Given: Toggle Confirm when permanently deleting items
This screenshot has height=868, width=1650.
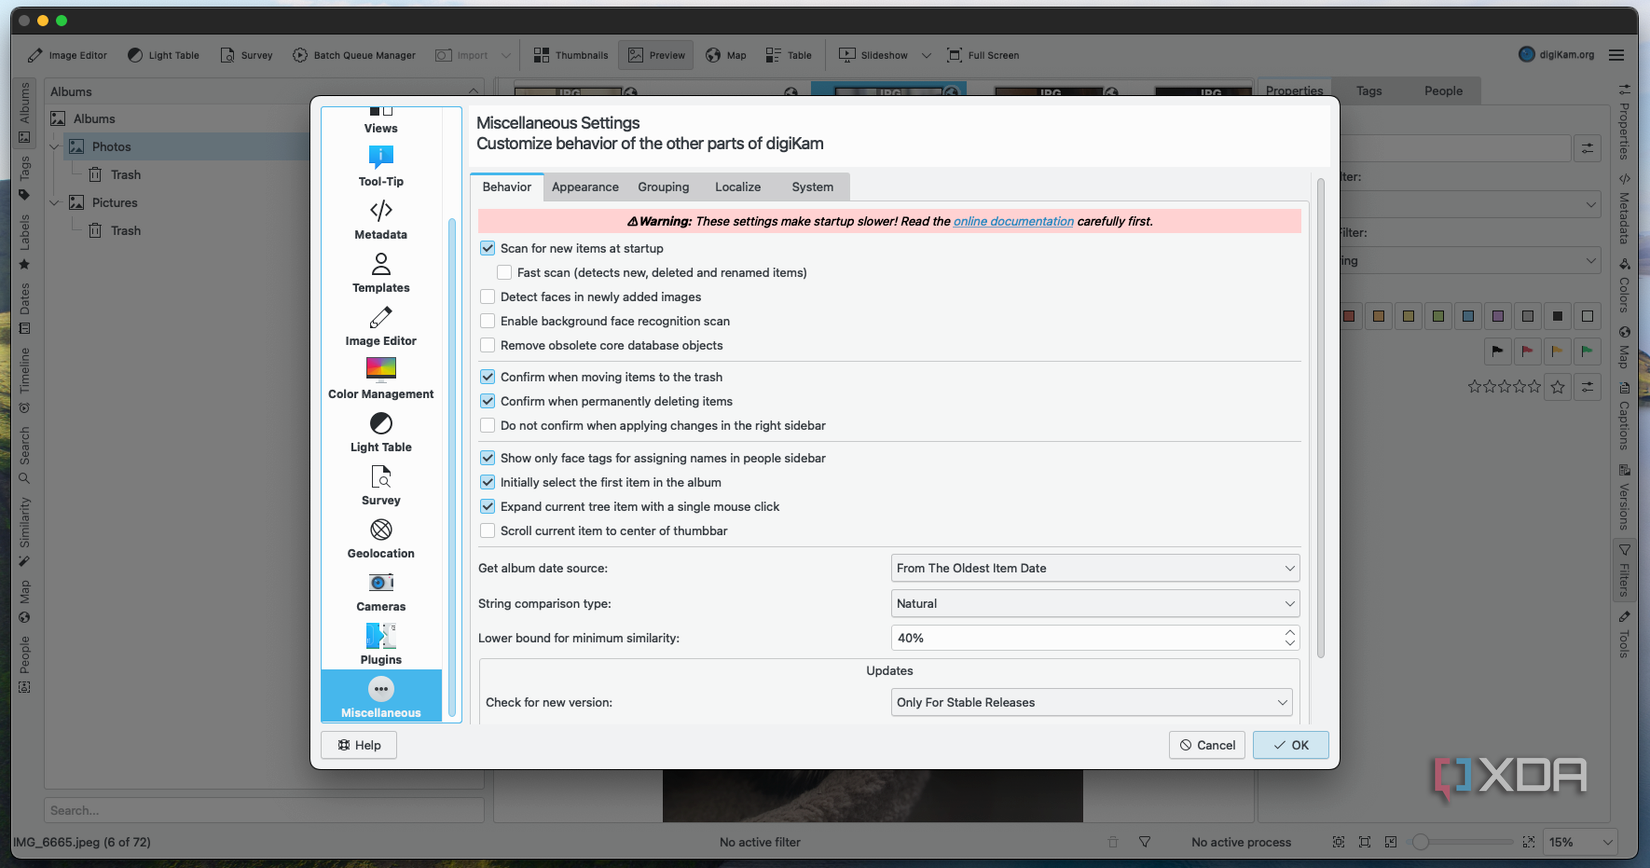Looking at the screenshot, I should pos(487,401).
